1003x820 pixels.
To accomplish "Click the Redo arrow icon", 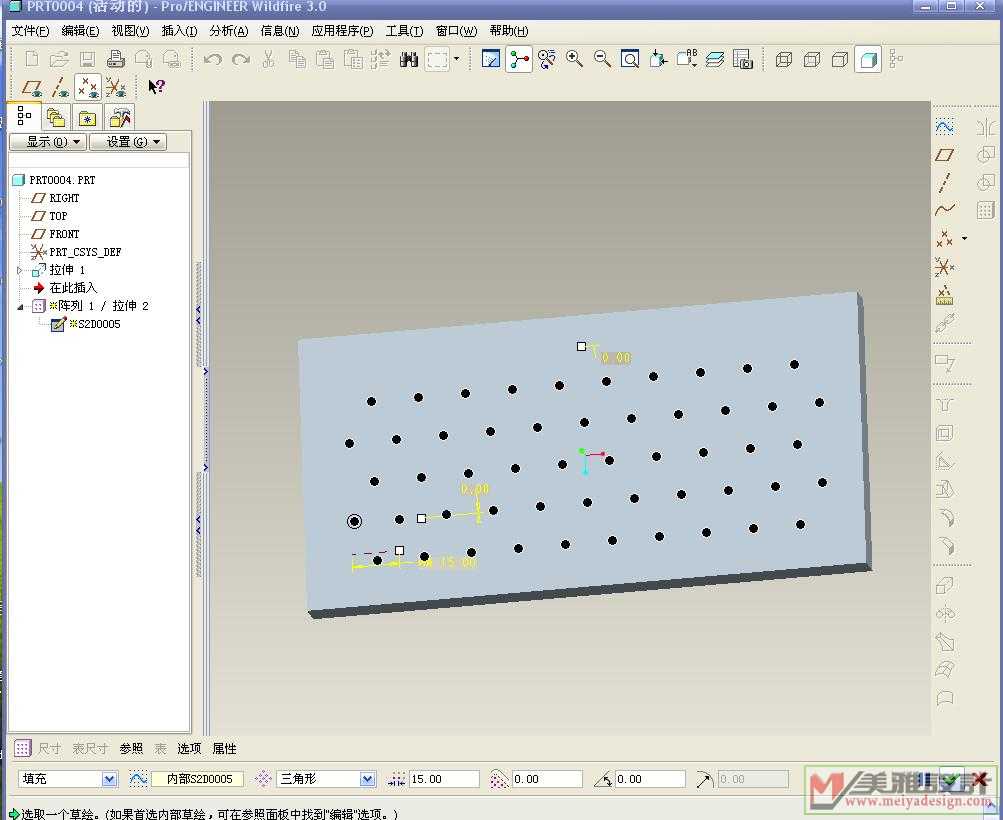I will [x=241, y=59].
